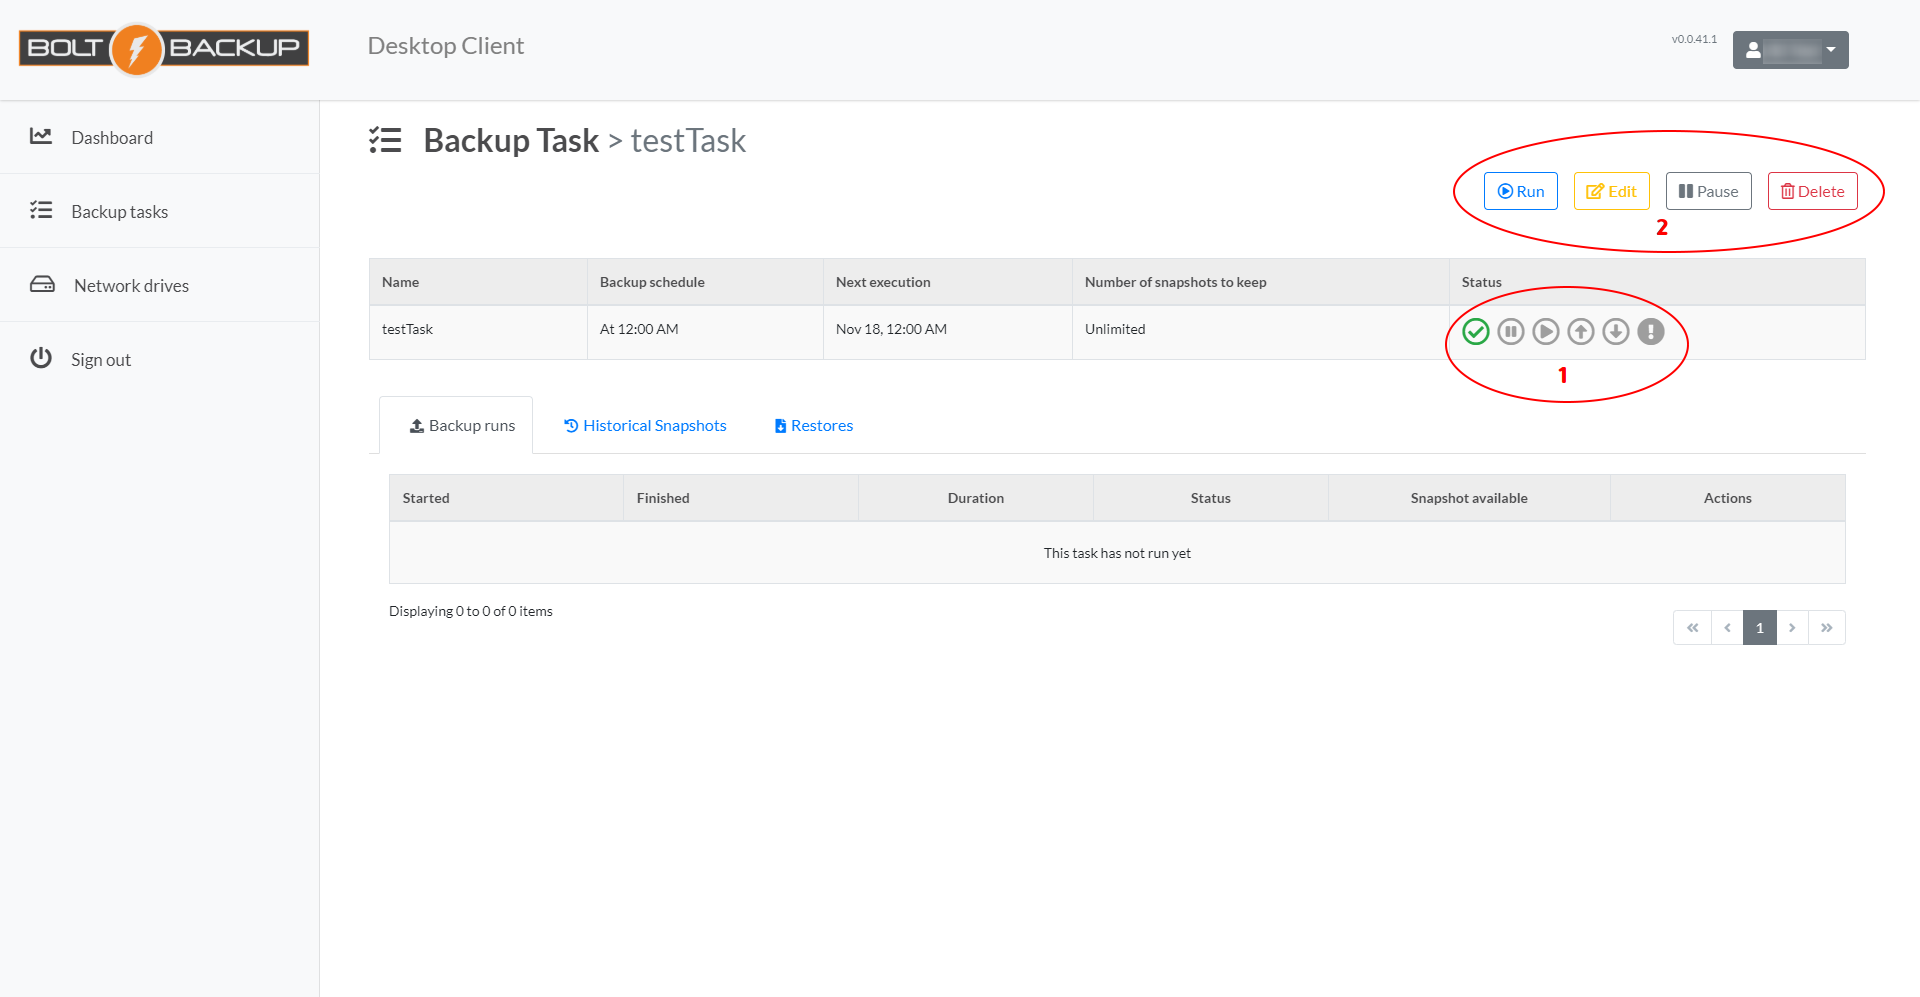Open the user account dropdown
Screen dimensions: 1920x997
[1789, 50]
